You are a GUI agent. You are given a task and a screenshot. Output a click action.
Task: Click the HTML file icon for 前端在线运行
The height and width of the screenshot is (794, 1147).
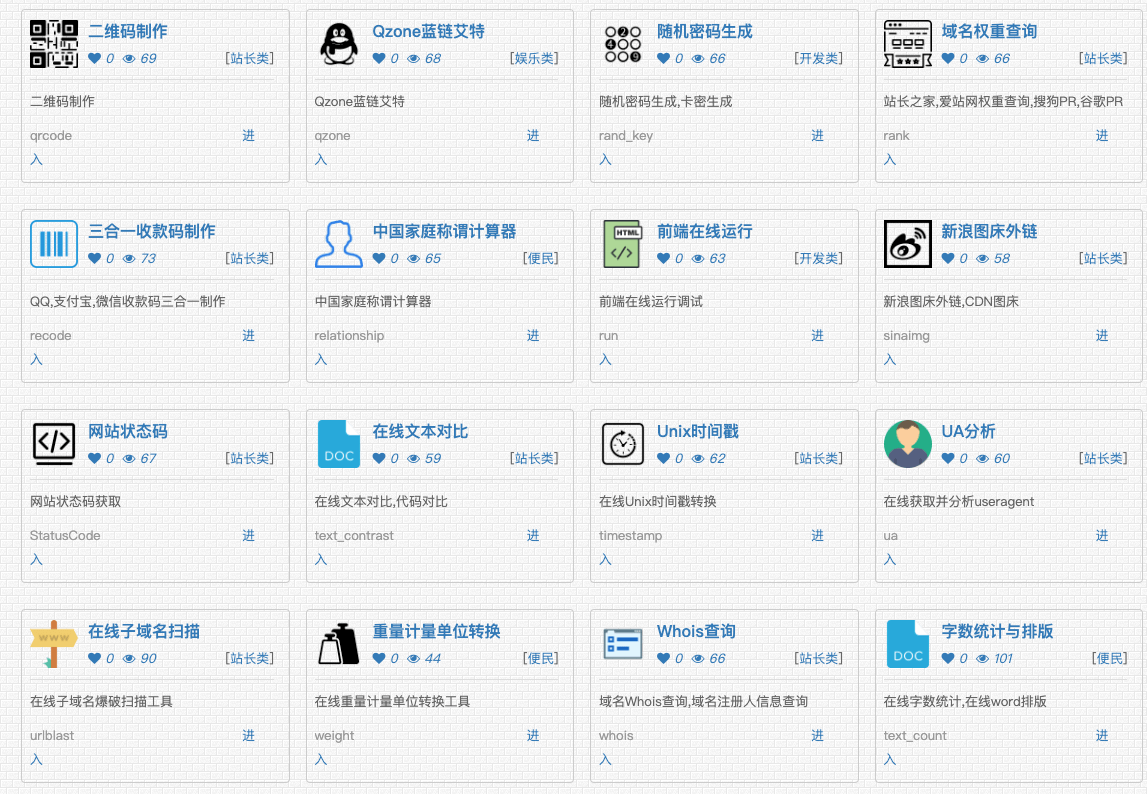click(x=623, y=244)
